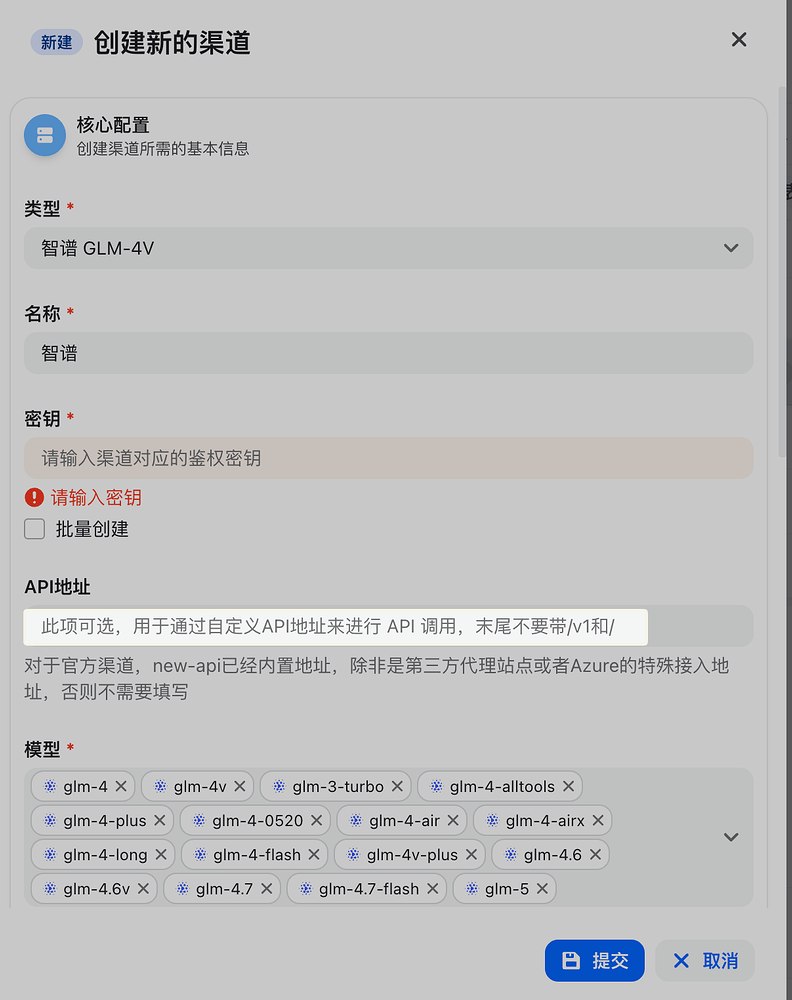Viewport: 792px width, 1000px height.
Task: Remove the glm-4-0520 model tag
Action: (316, 820)
